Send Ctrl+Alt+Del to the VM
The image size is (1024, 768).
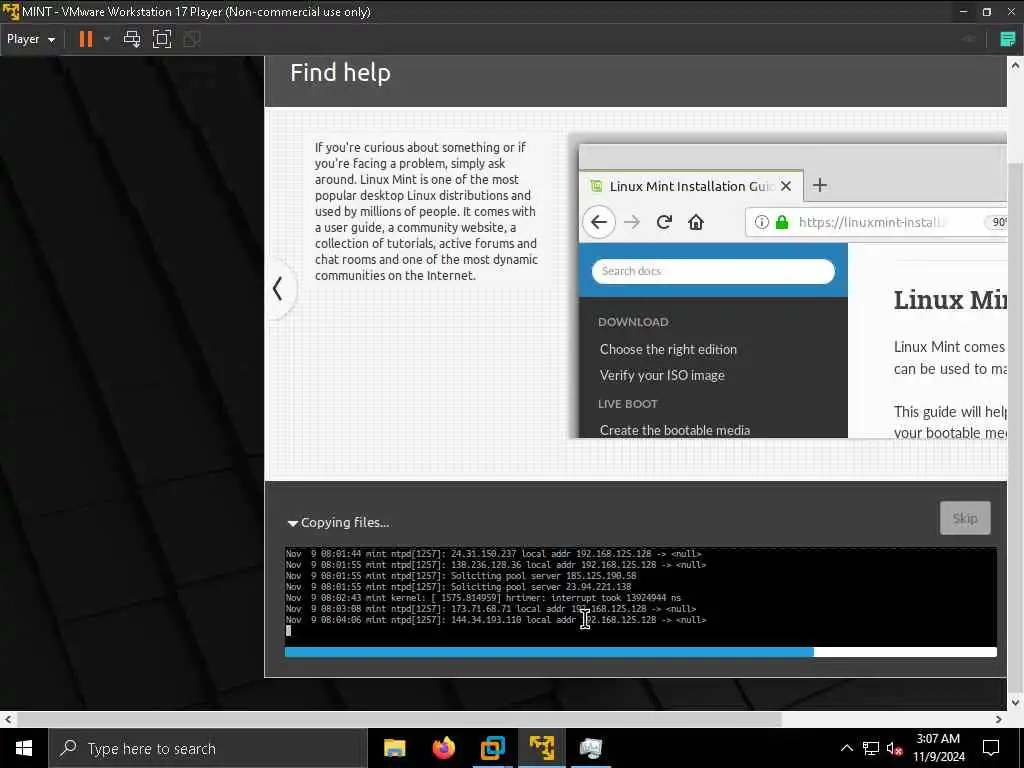[x=132, y=39]
